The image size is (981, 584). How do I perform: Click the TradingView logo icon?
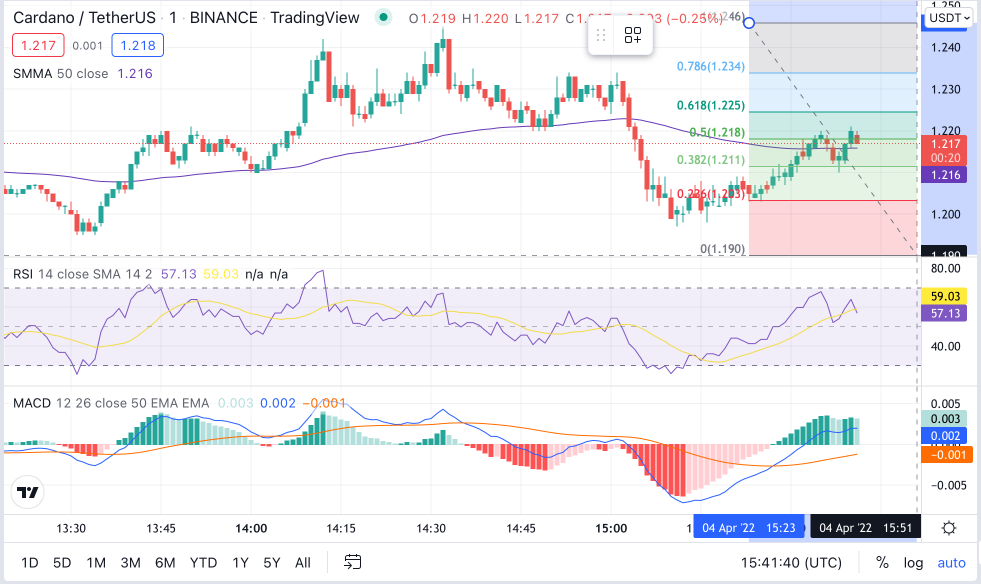pos(28,493)
